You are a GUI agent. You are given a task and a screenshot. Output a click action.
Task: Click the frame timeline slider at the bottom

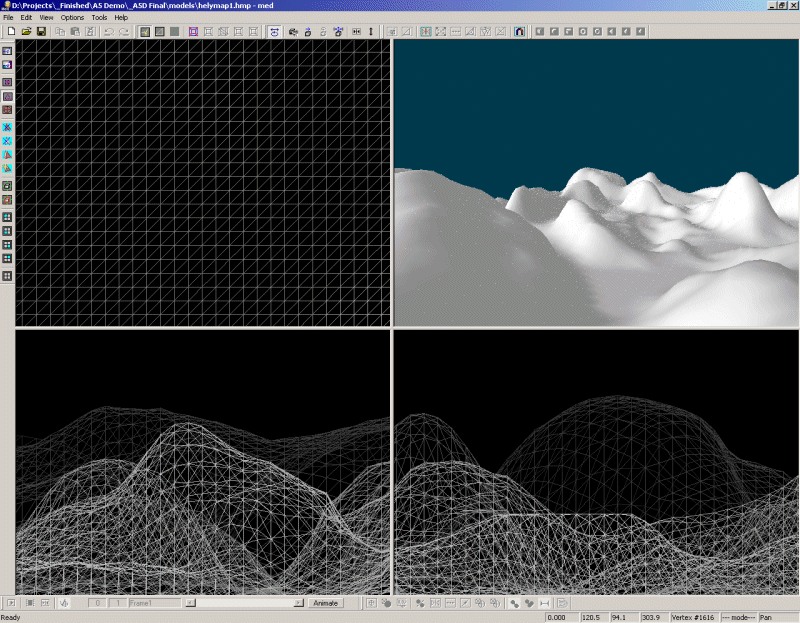[x=245, y=603]
